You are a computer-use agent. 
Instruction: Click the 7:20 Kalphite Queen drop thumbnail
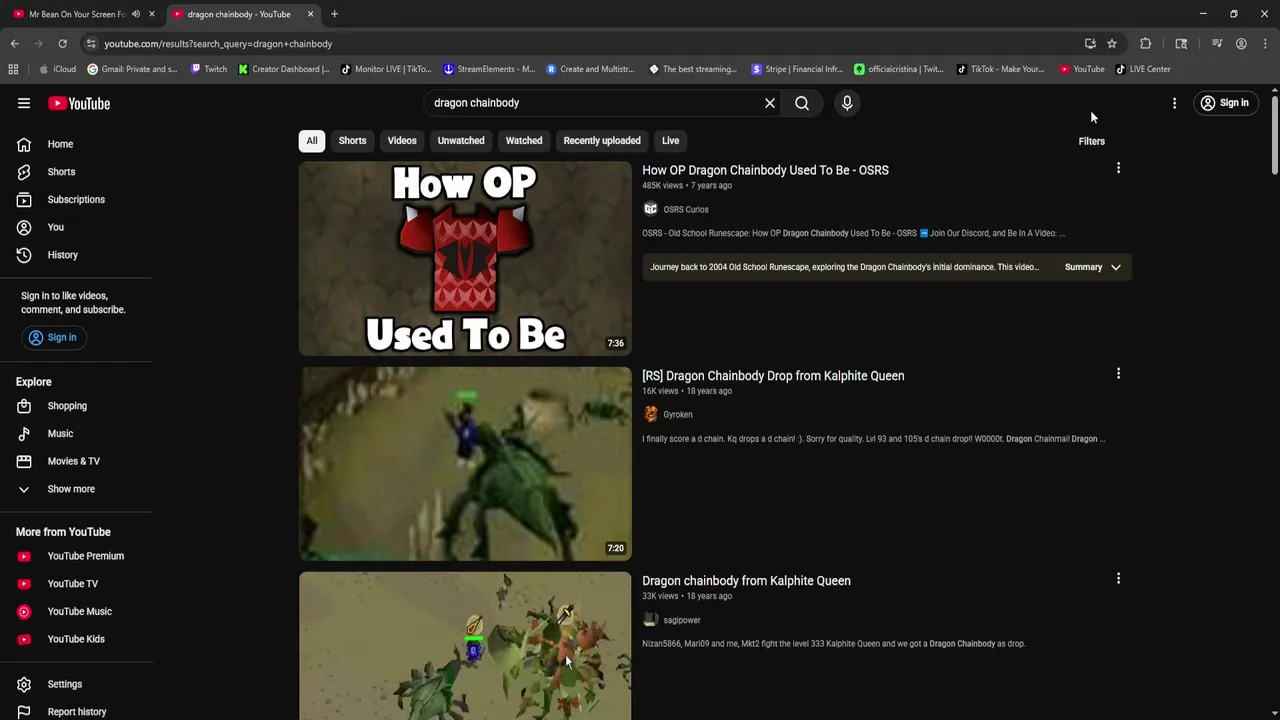point(465,464)
